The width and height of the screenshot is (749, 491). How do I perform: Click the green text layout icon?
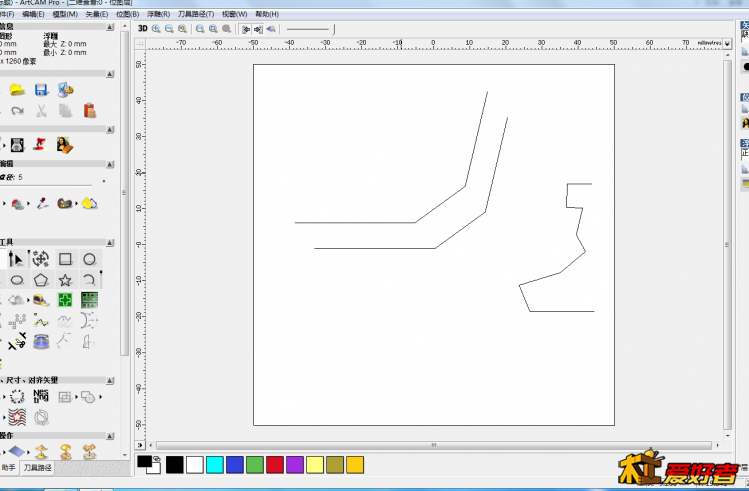click(89, 300)
